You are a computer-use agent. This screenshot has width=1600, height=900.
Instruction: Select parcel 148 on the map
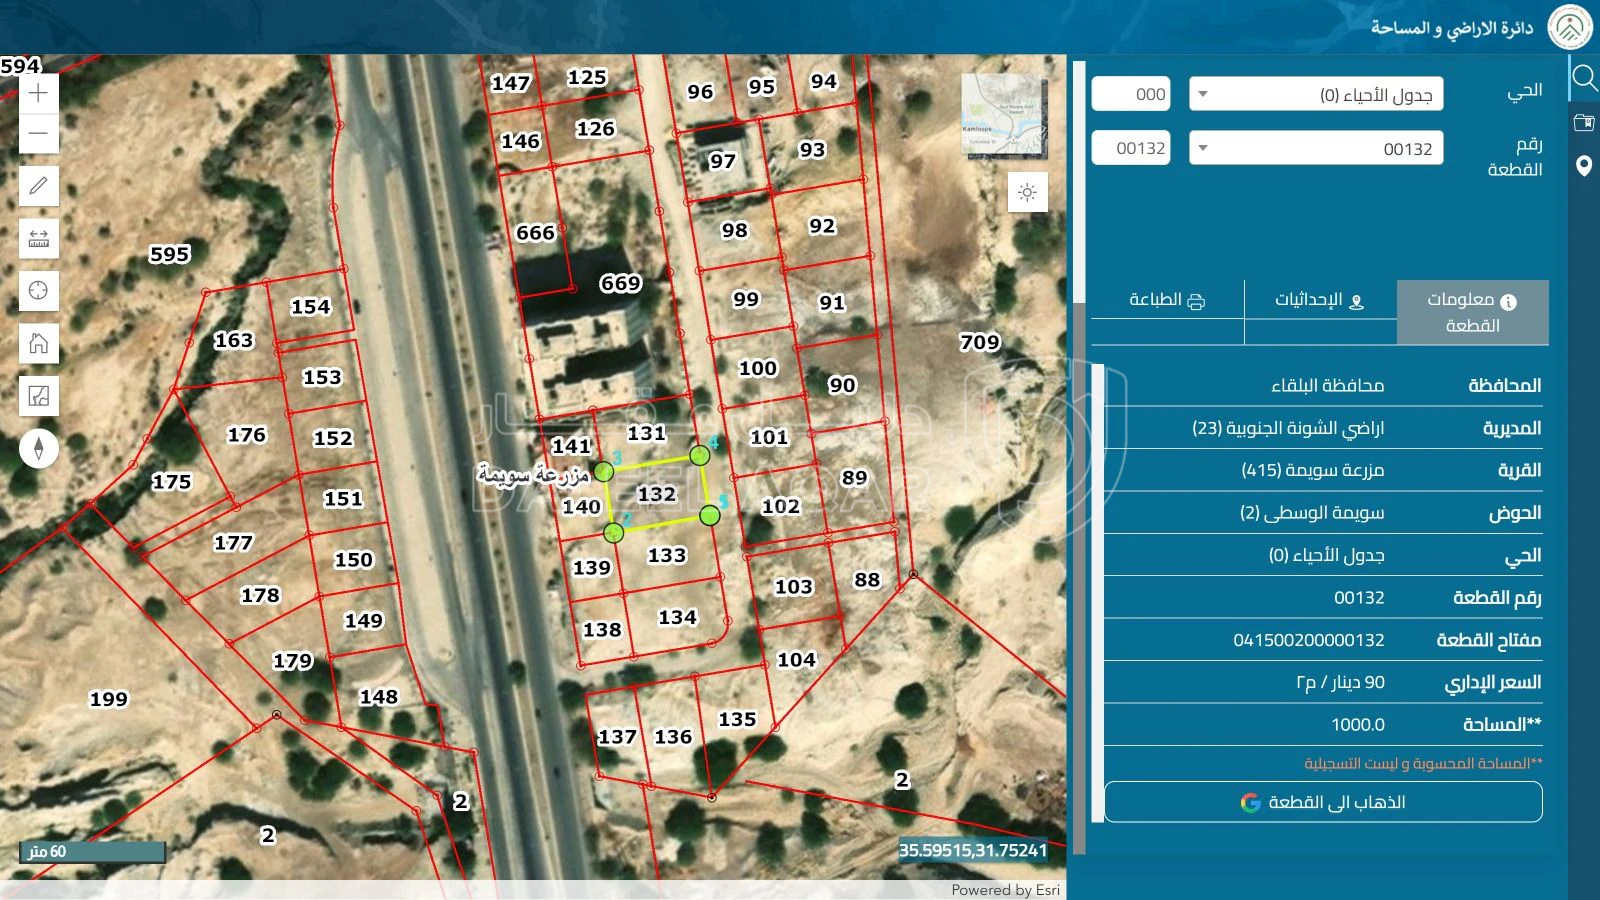point(379,697)
